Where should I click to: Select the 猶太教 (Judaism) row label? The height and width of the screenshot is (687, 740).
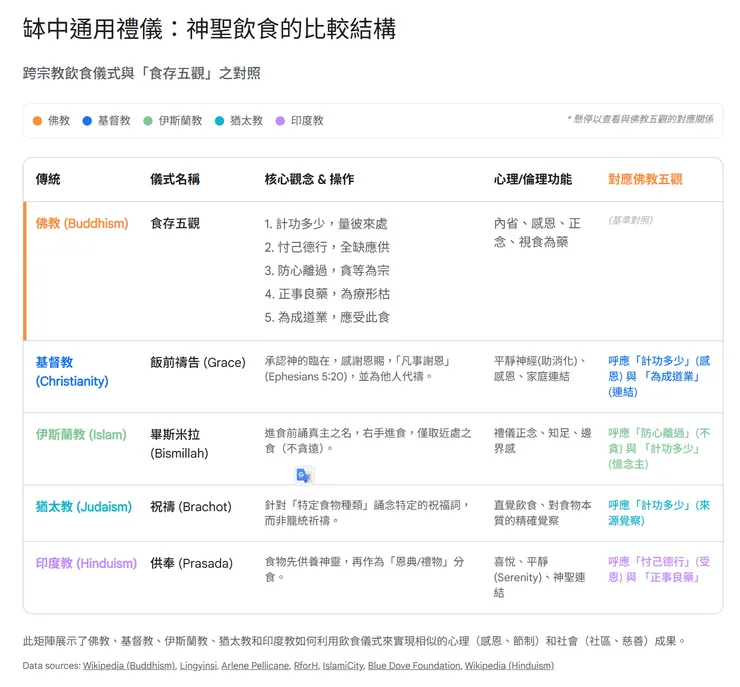pyautogui.click(x=84, y=507)
